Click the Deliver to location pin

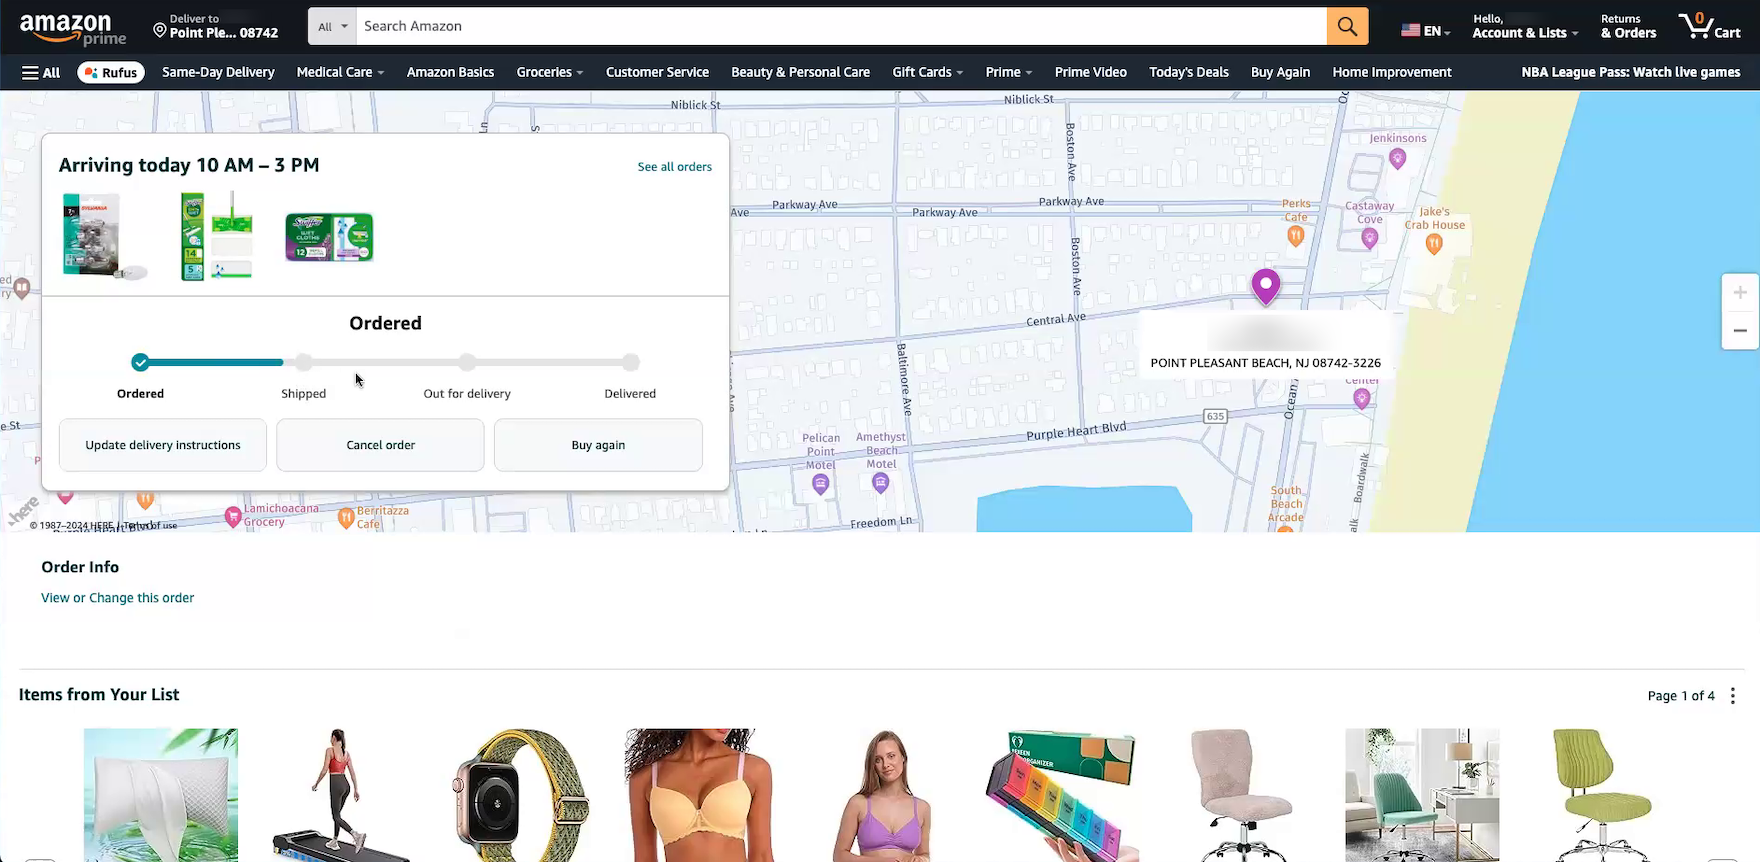pos(159,32)
